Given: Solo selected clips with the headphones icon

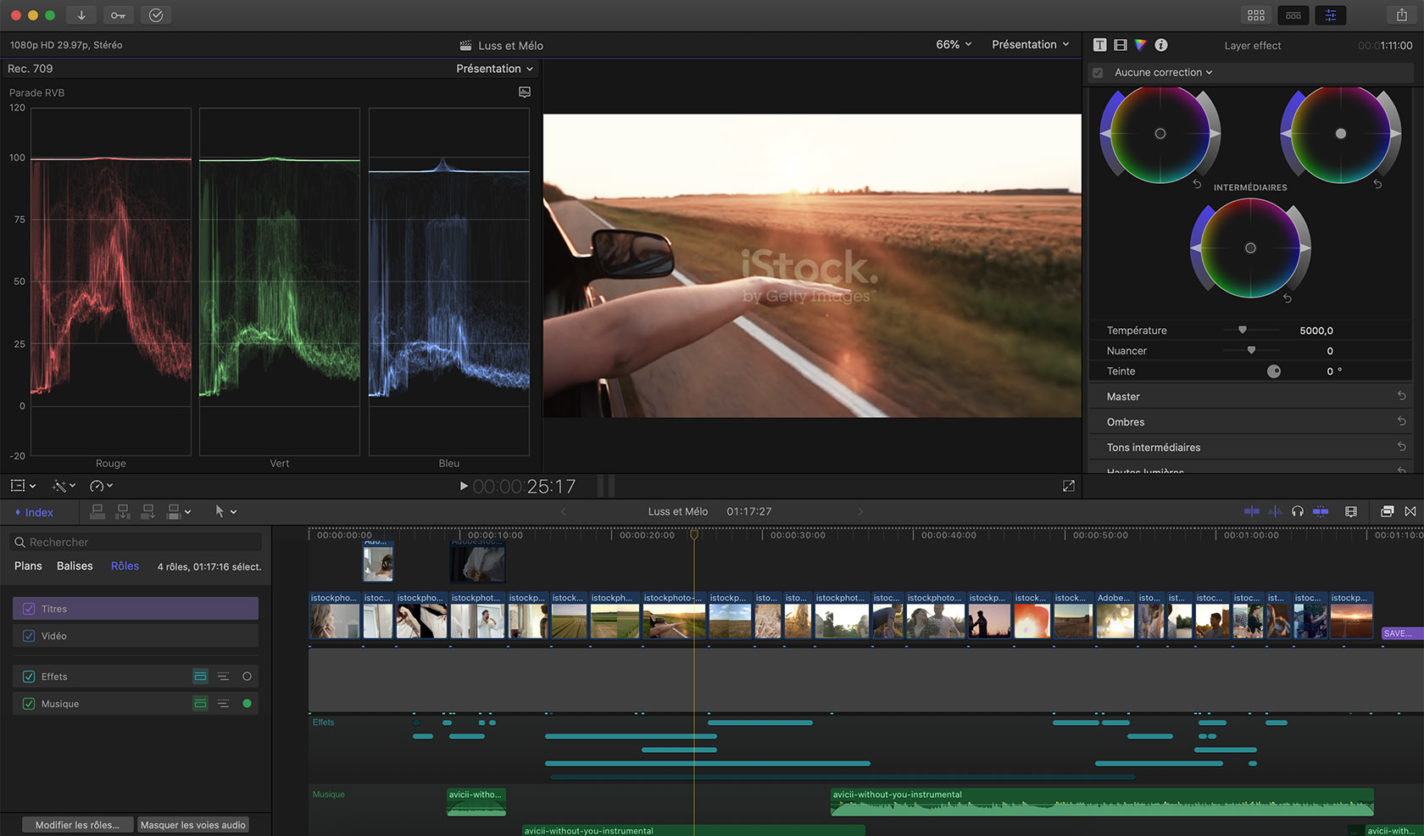Looking at the screenshot, I should point(1297,511).
